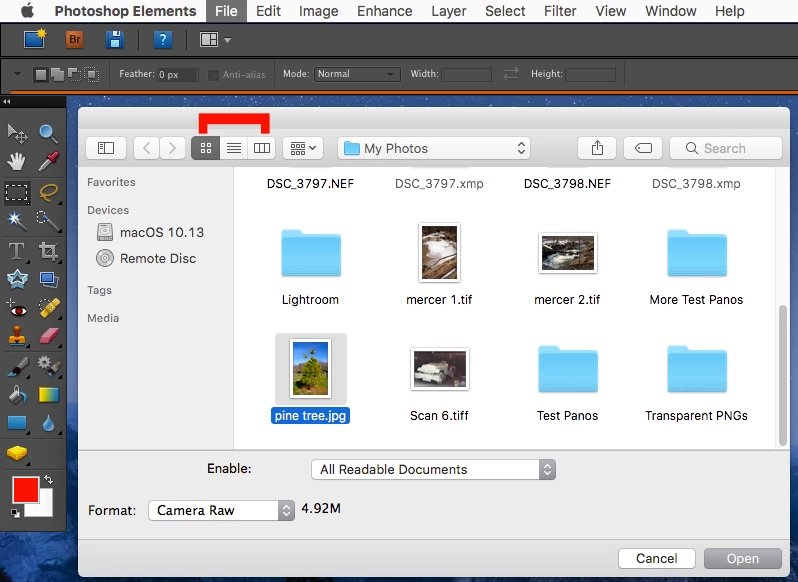
Task: Select the Rectangle shape tool
Action: [x=17, y=423]
